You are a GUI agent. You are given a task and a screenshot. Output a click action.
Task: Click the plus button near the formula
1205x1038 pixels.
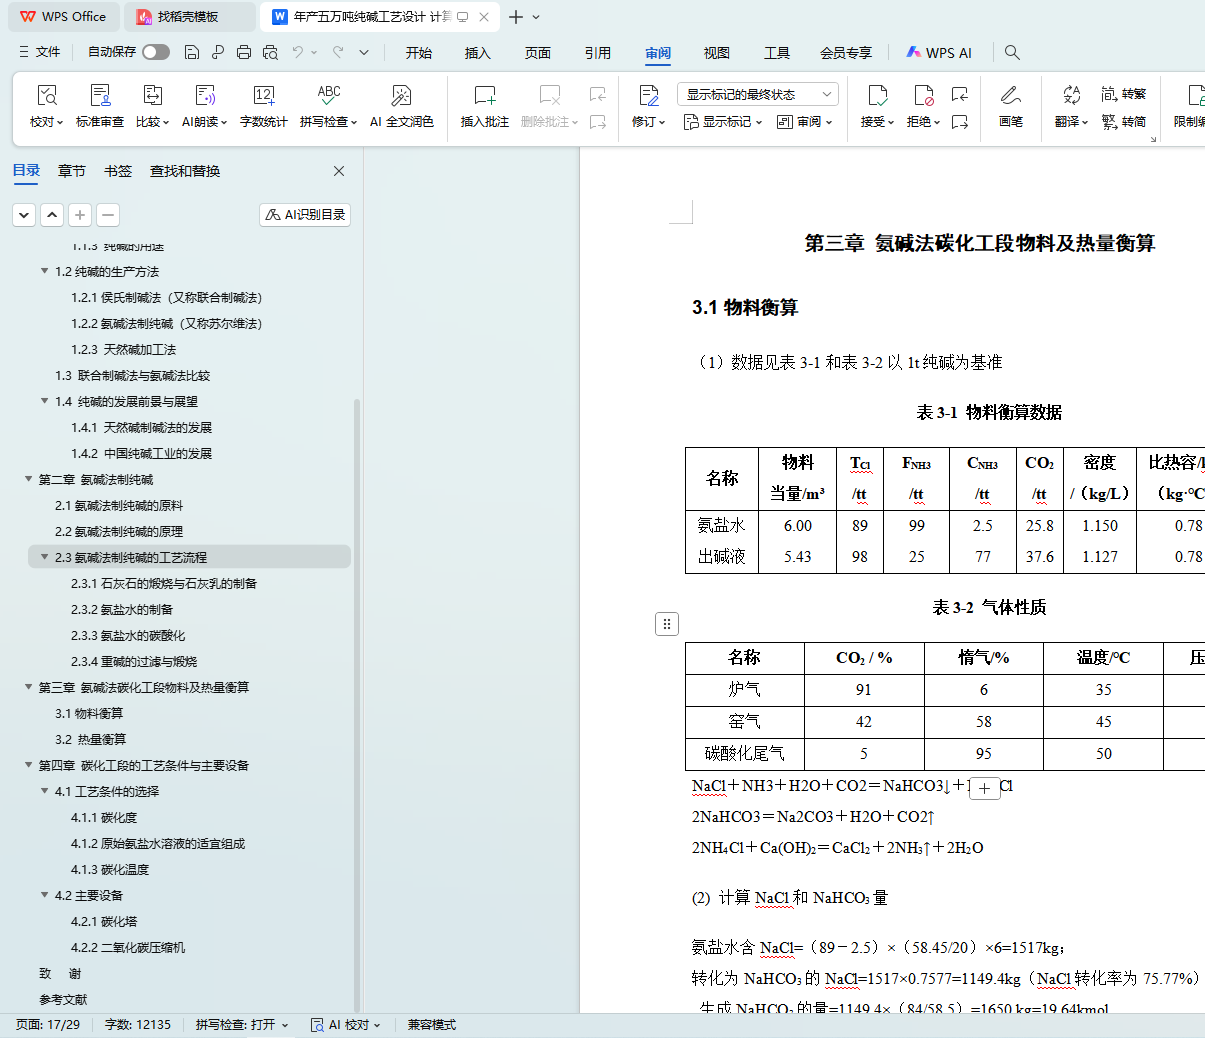click(x=984, y=789)
